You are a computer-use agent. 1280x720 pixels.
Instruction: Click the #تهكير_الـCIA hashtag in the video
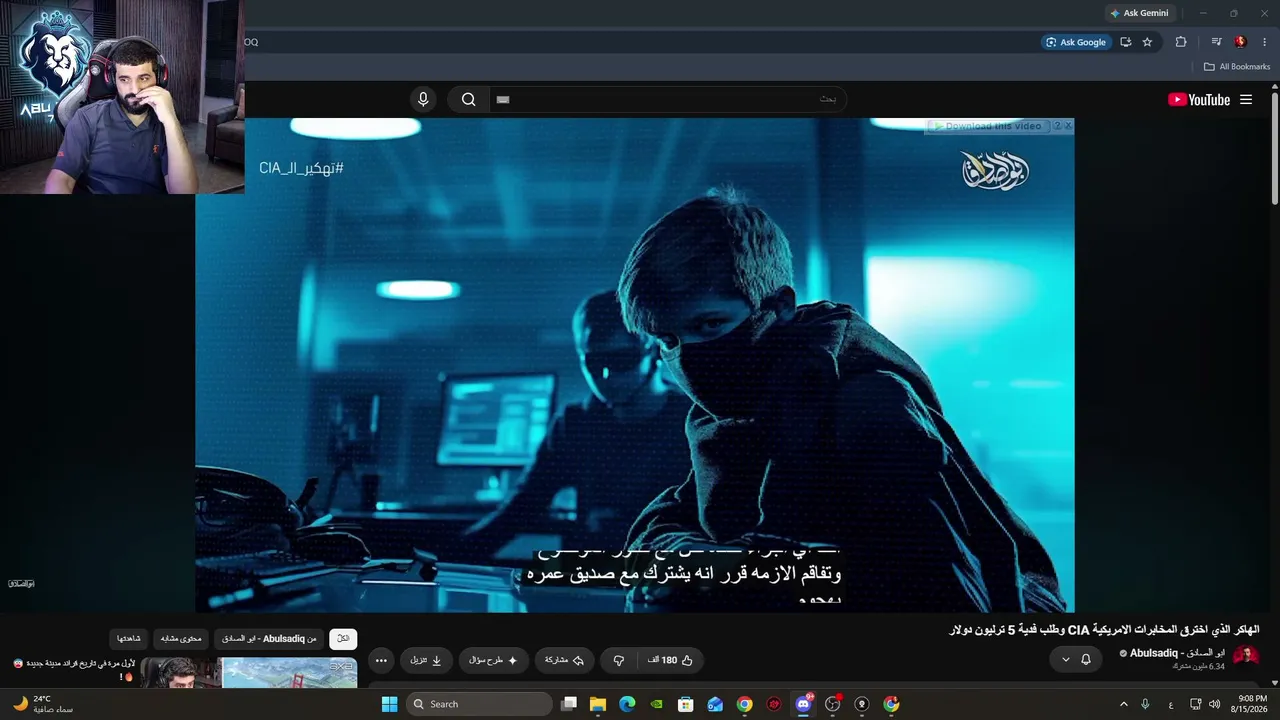tap(301, 168)
